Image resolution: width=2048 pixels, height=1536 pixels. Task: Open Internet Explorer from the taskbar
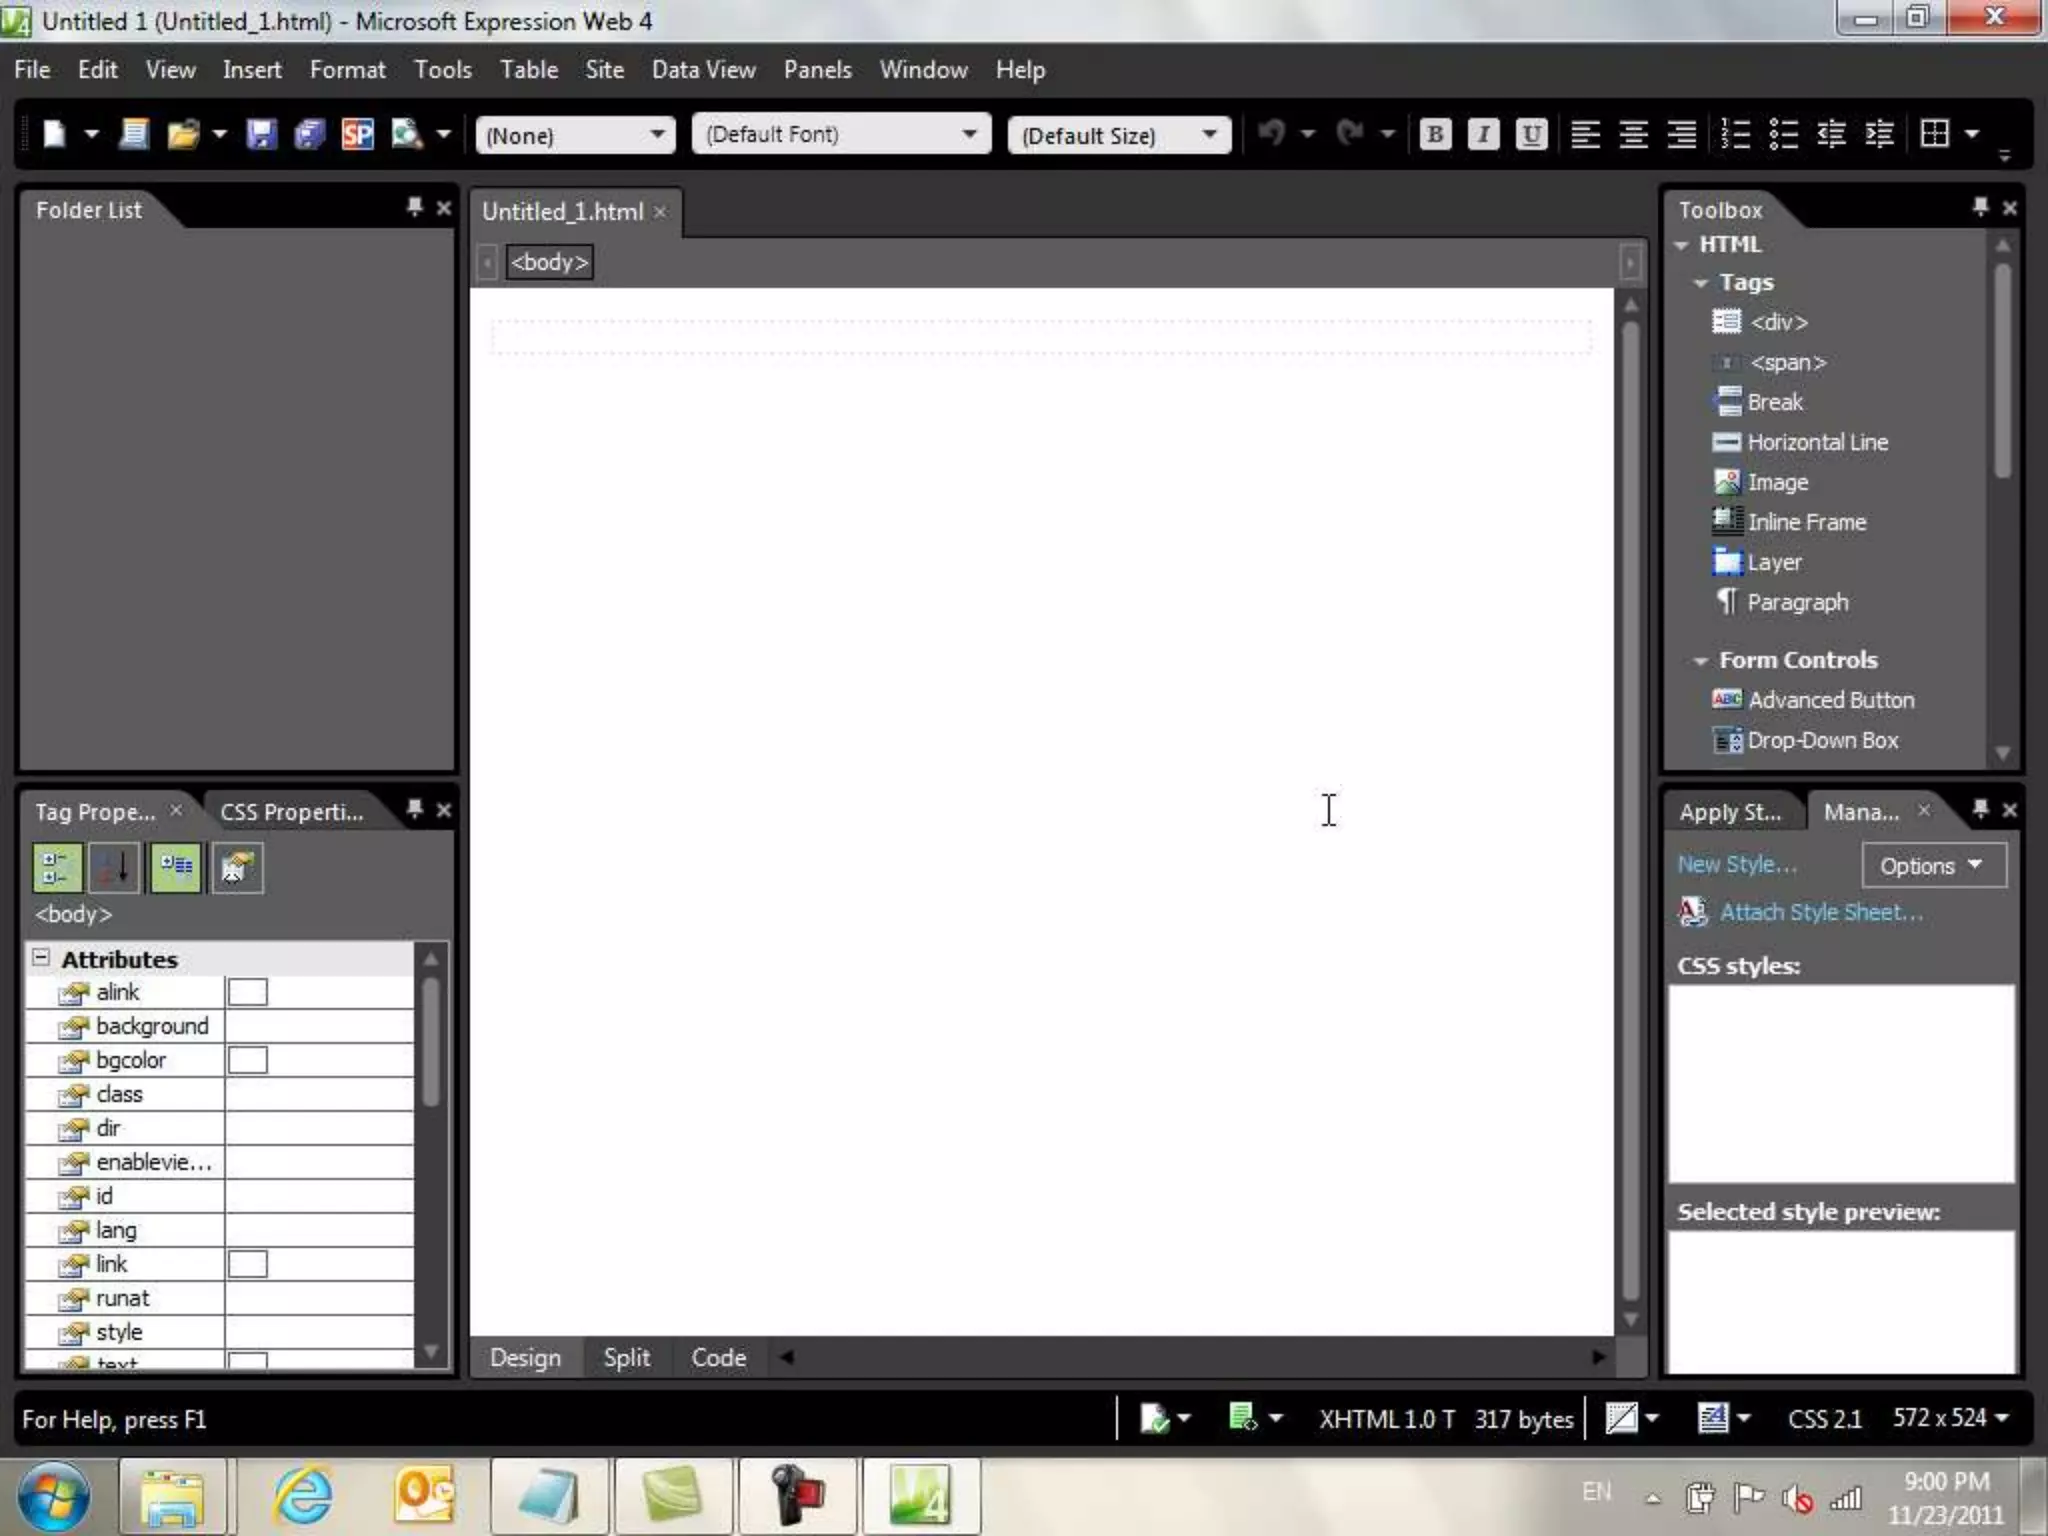point(303,1496)
